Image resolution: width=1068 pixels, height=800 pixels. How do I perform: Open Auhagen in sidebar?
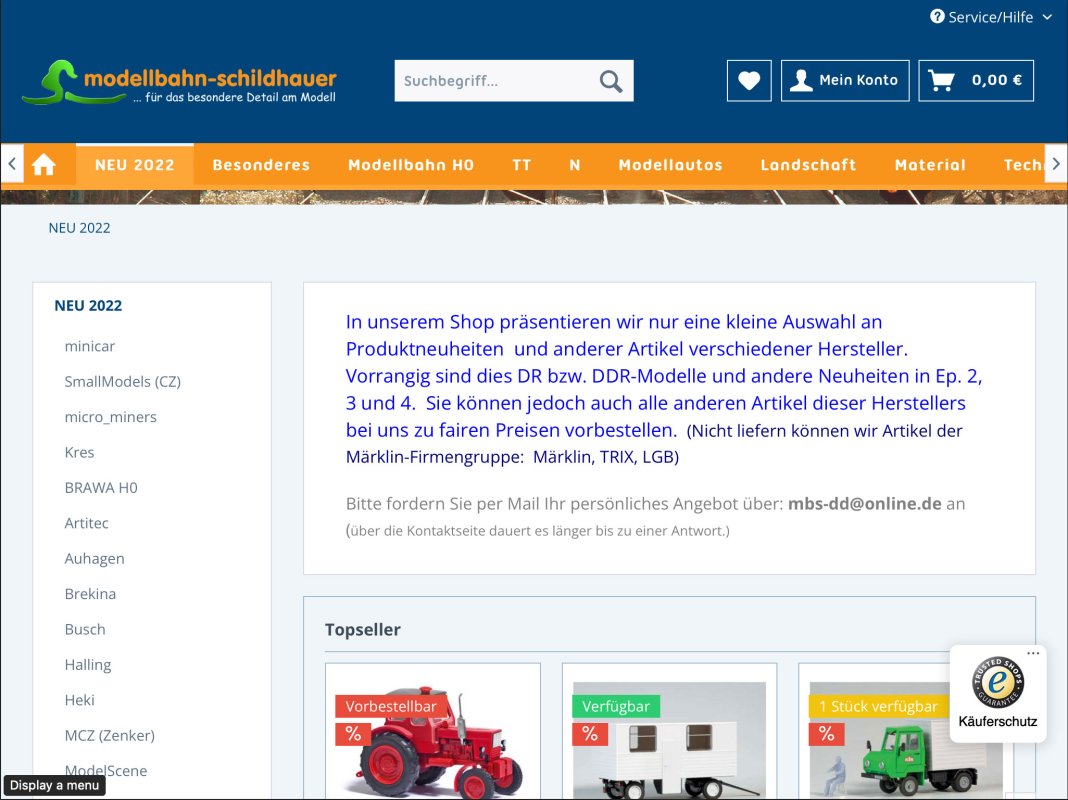95,558
